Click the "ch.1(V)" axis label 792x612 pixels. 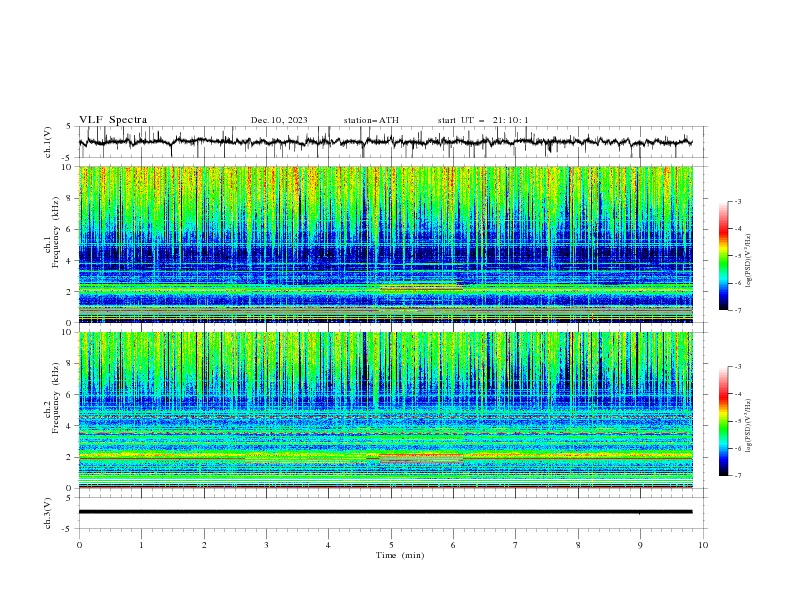(x=48, y=142)
